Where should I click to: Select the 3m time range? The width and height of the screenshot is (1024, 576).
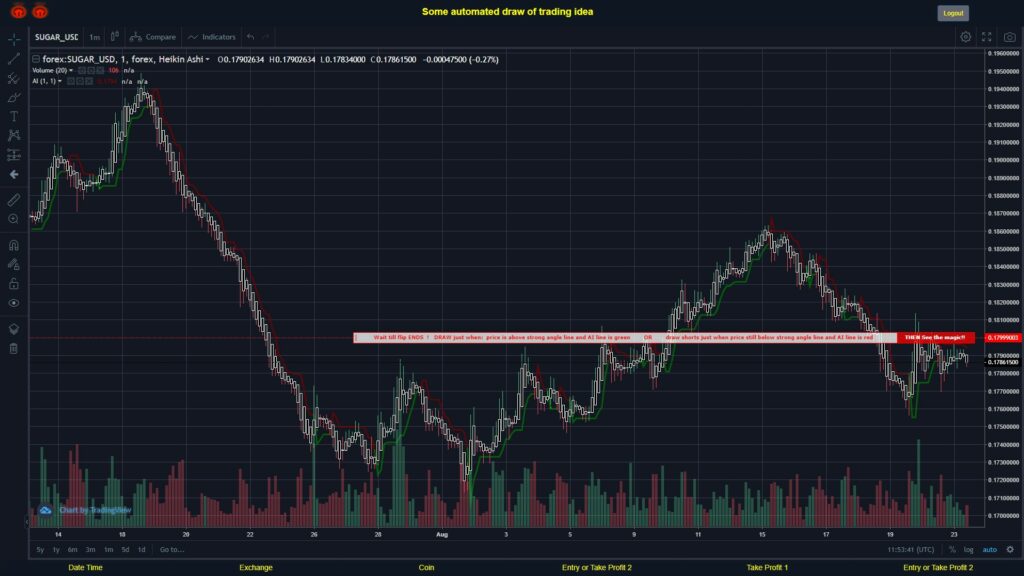90,550
